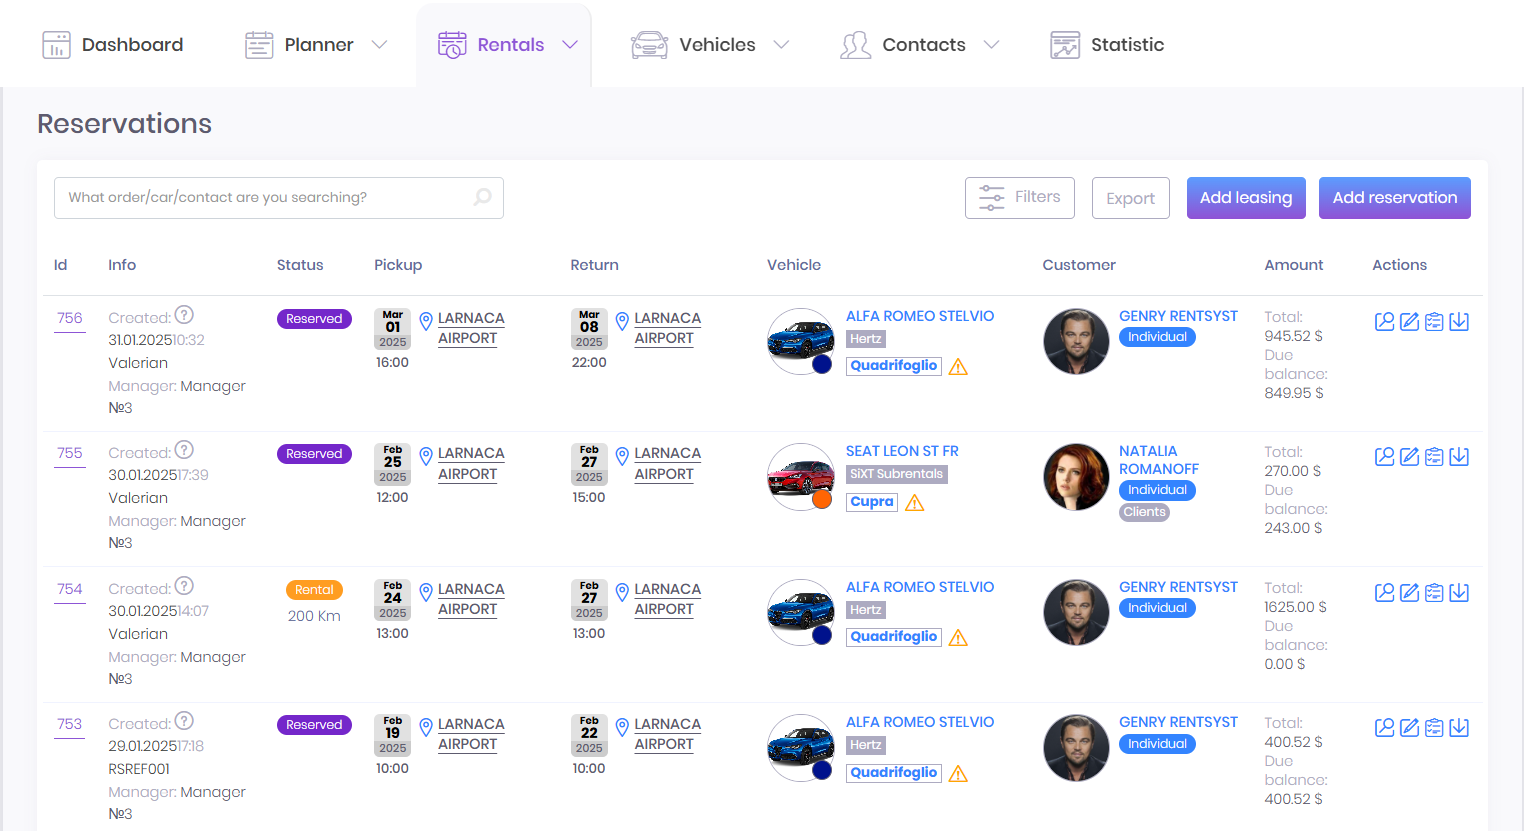Image resolution: width=1524 pixels, height=831 pixels.
Task: Go to the Statistic tab
Action: (x=1107, y=45)
